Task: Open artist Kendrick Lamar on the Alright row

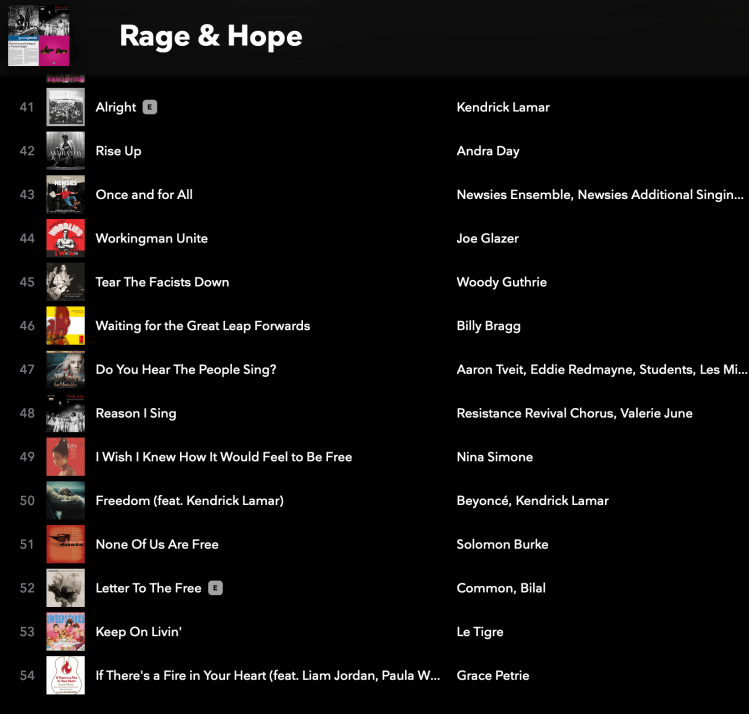Action: click(x=503, y=107)
